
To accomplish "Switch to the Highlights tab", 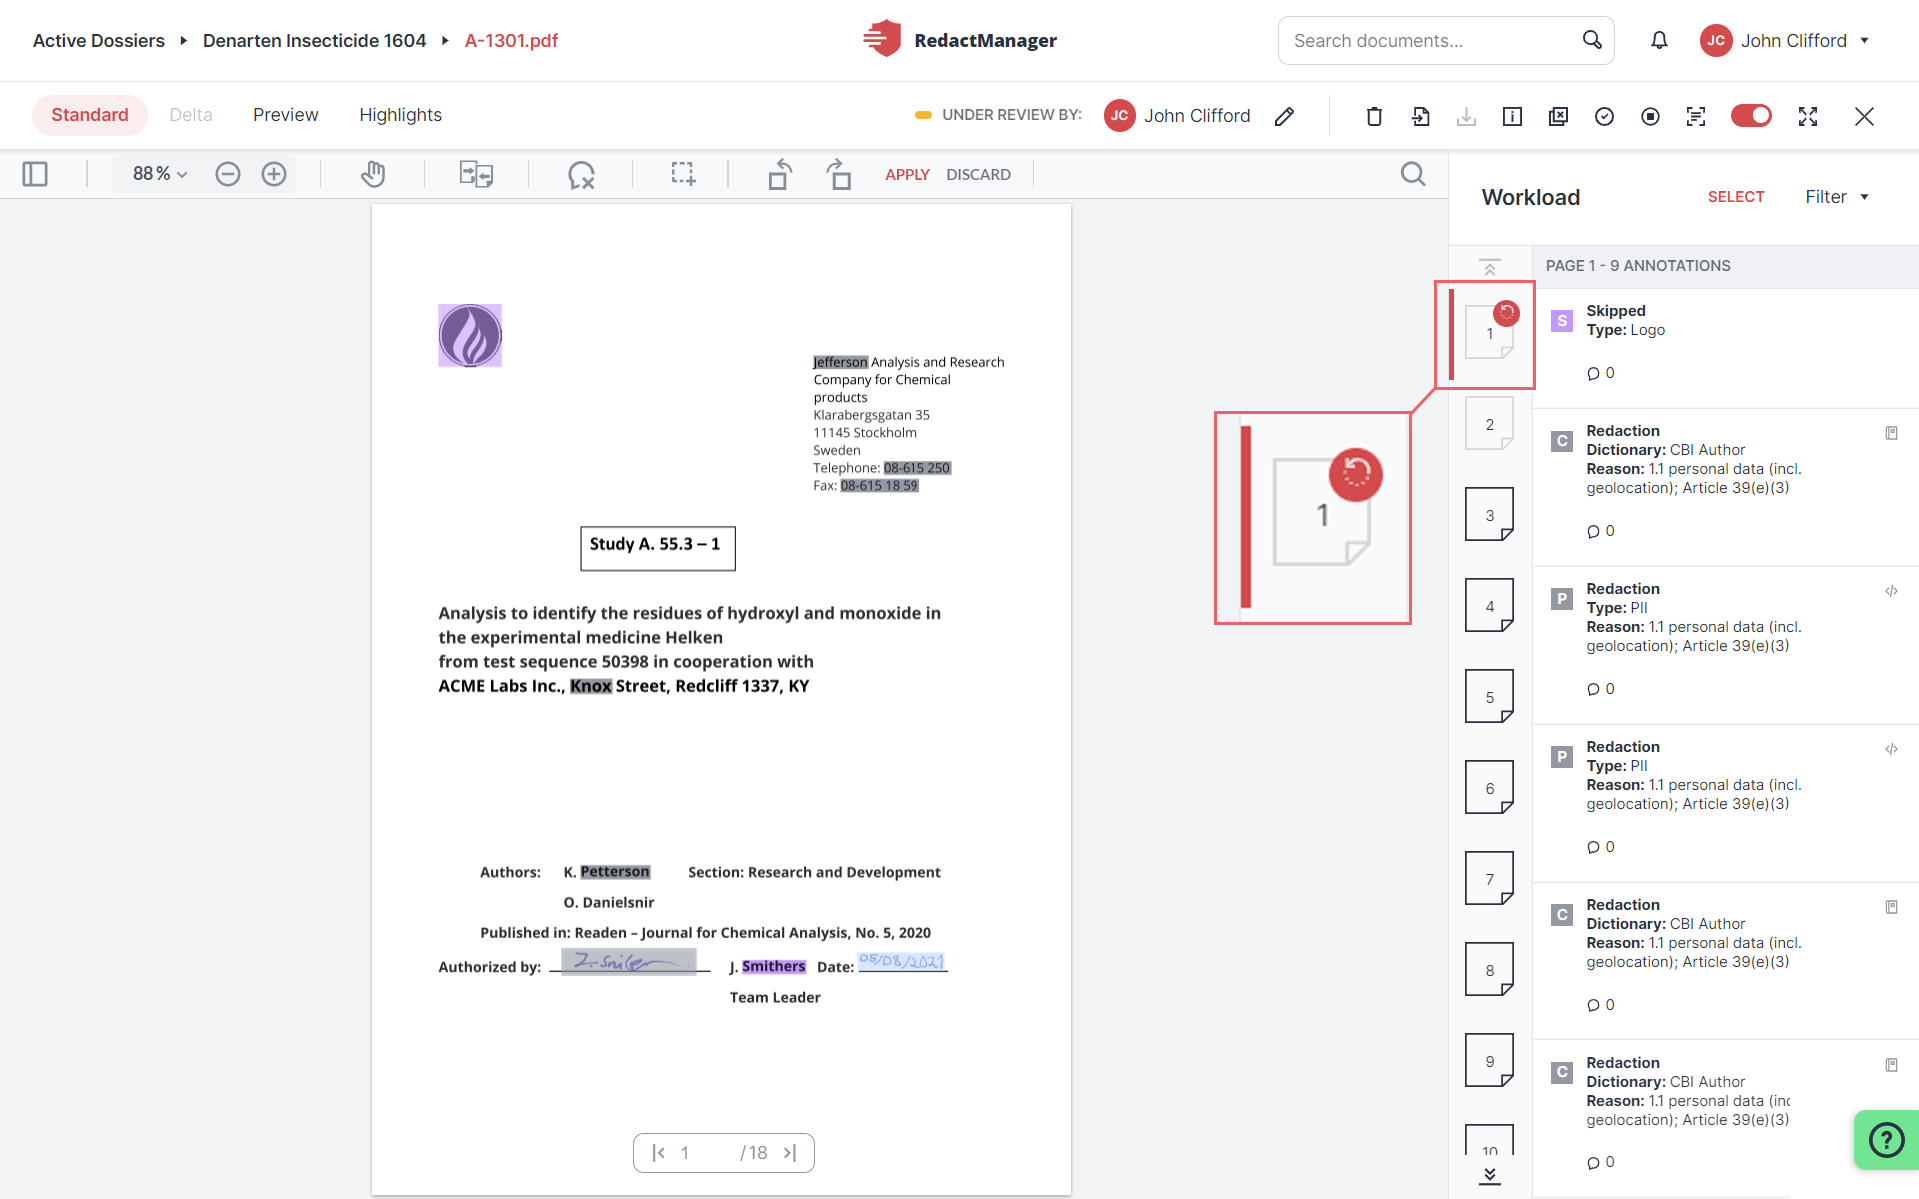I will pos(400,115).
